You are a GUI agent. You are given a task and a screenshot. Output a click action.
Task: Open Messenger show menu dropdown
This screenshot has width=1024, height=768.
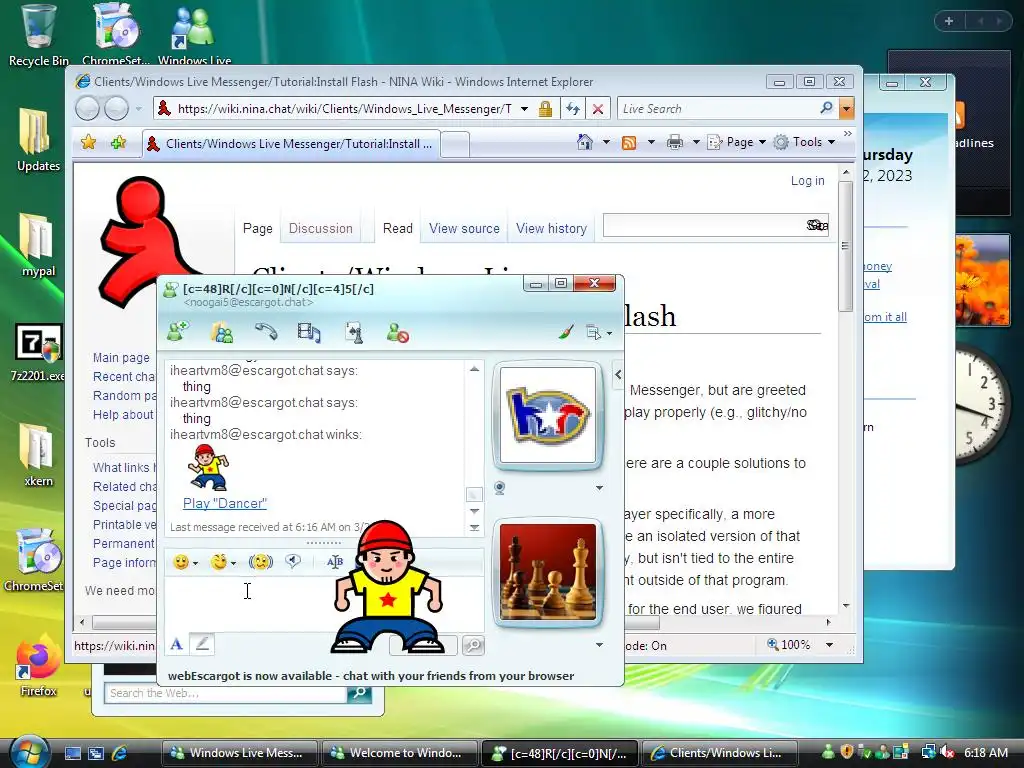599,333
